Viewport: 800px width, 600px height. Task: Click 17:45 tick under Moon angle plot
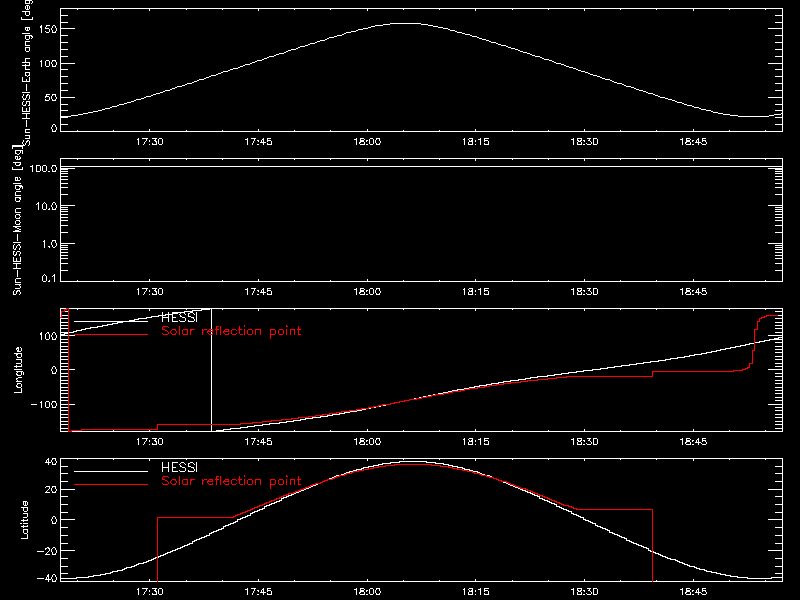tap(258, 292)
